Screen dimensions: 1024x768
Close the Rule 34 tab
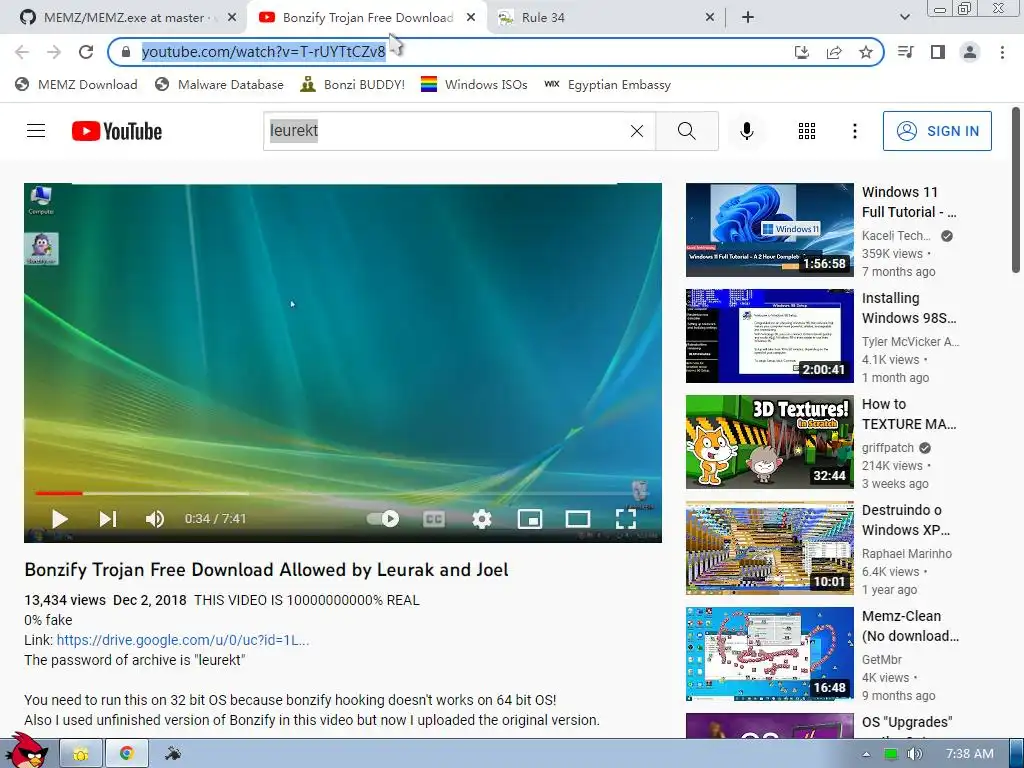pos(710,18)
